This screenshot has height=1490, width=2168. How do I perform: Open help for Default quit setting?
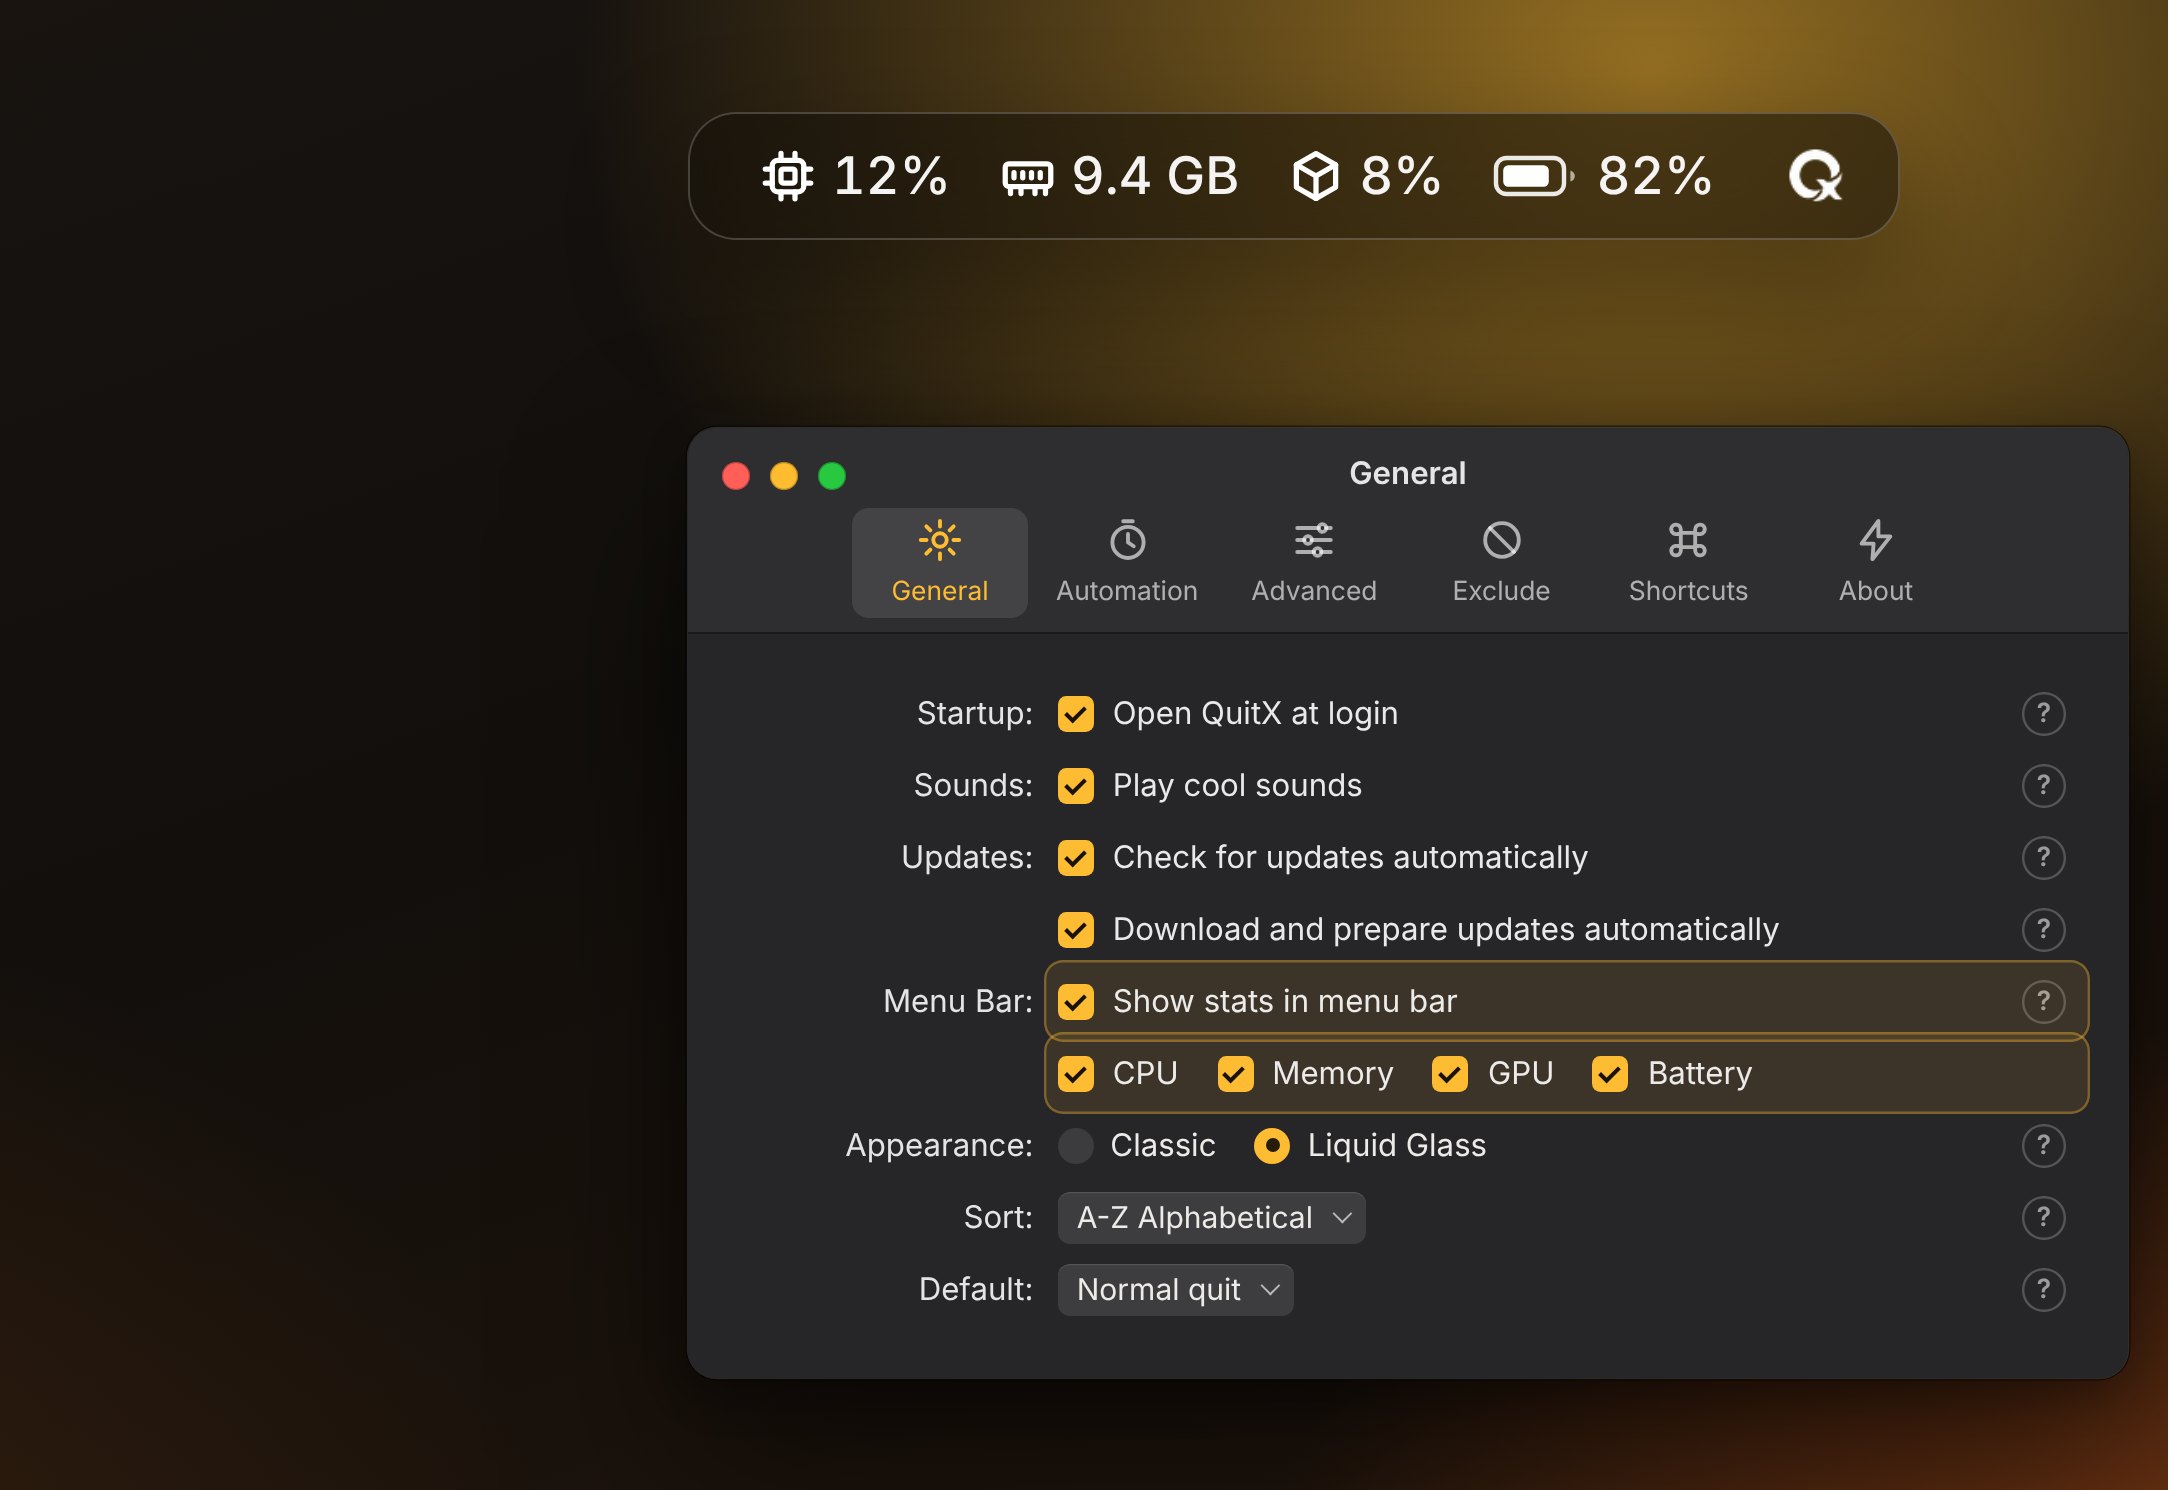(2043, 1290)
